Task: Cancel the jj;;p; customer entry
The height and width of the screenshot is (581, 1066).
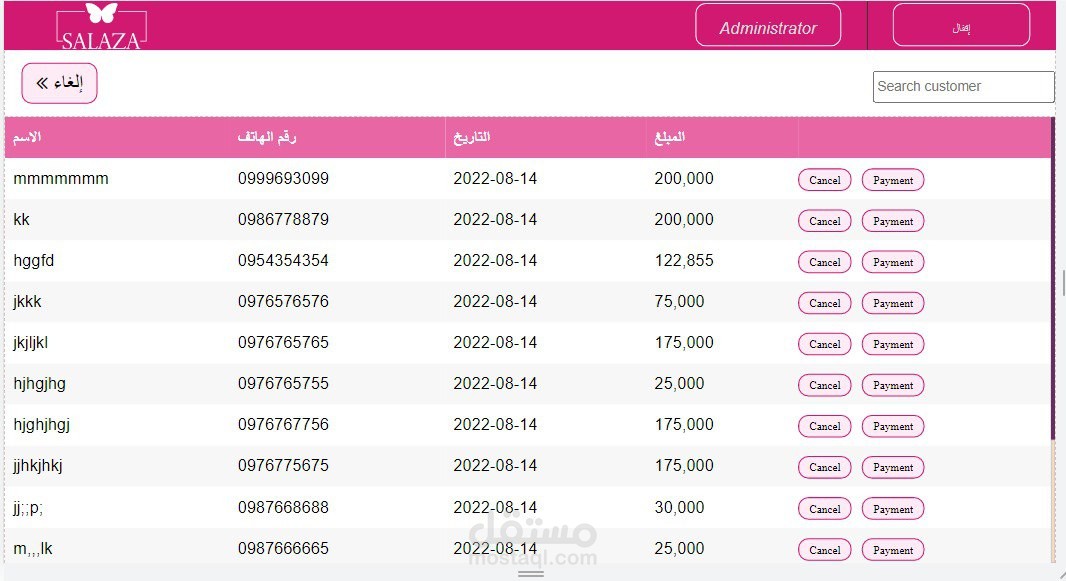Action: (x=825, y=509)
